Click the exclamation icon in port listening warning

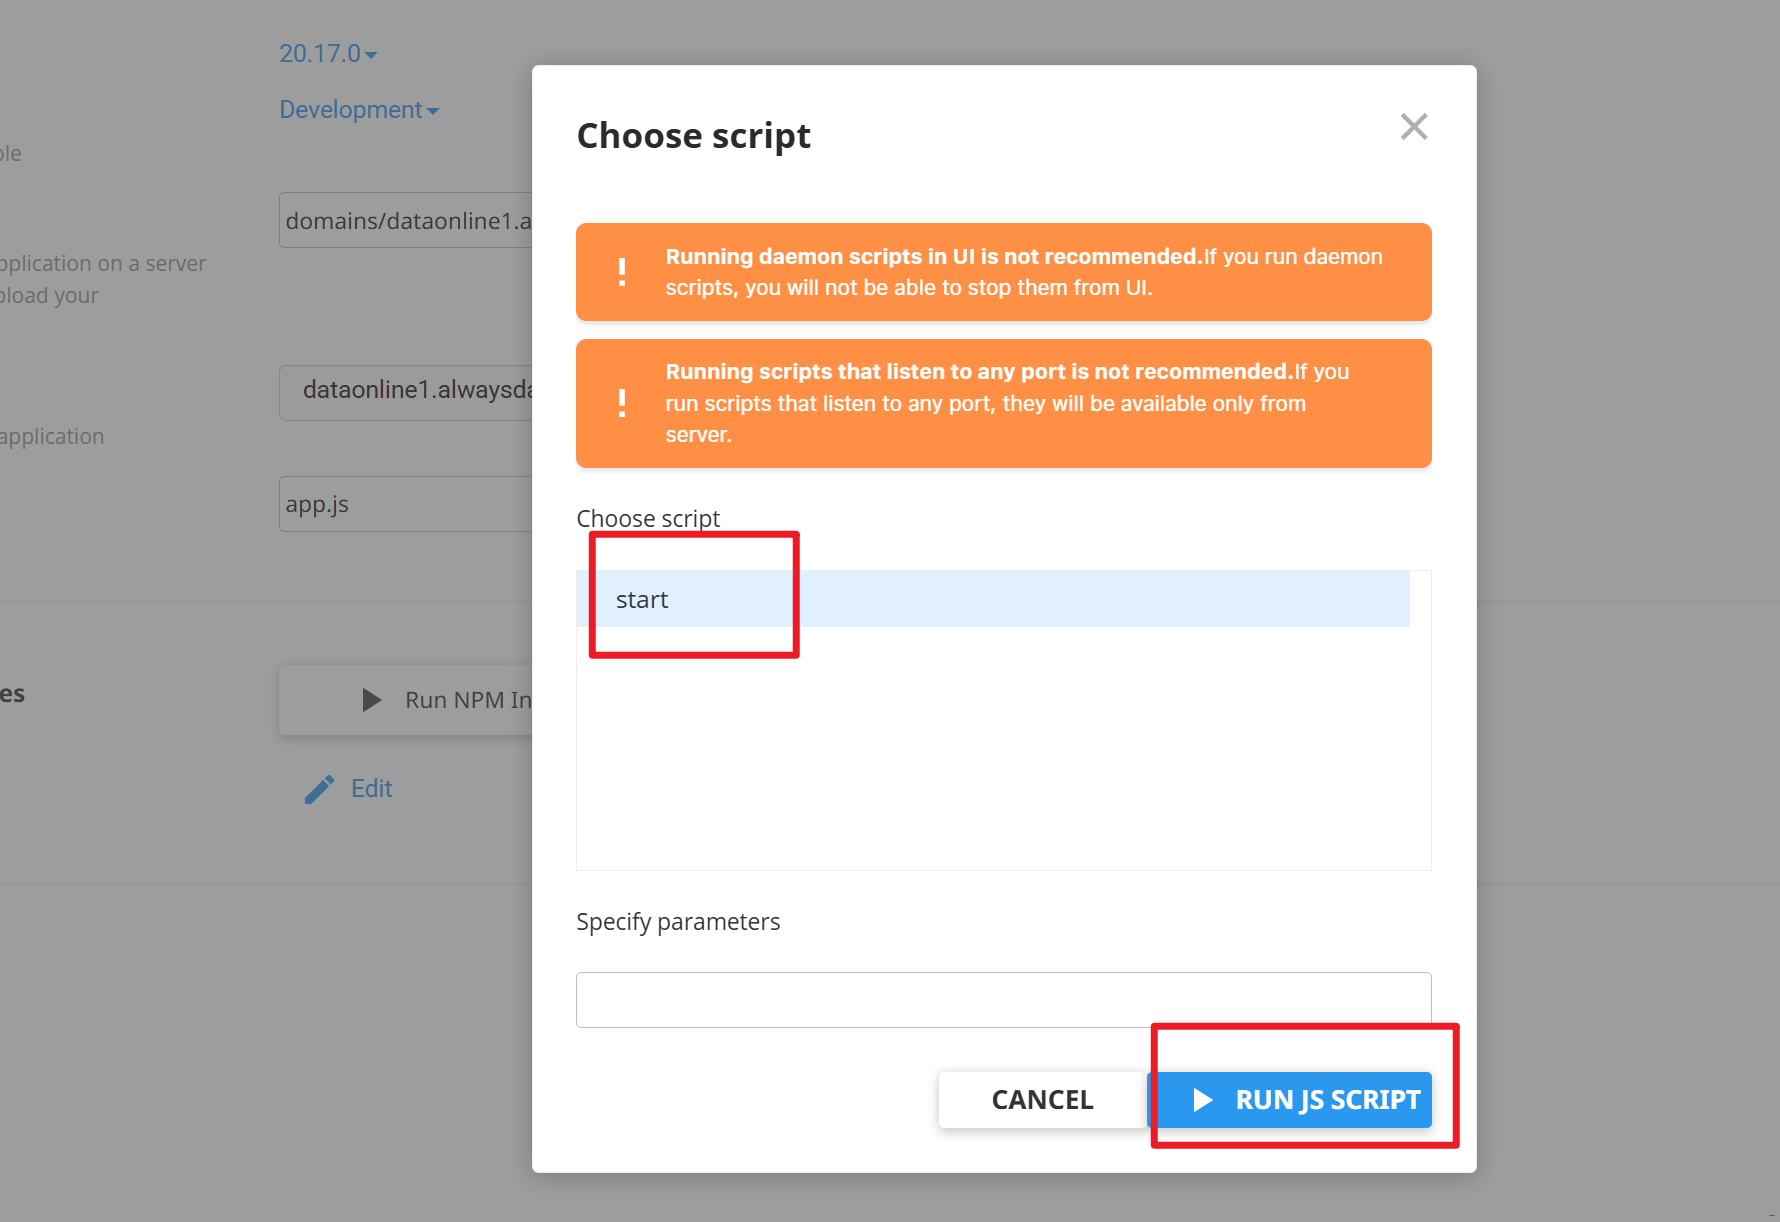[x=622, y=403]
